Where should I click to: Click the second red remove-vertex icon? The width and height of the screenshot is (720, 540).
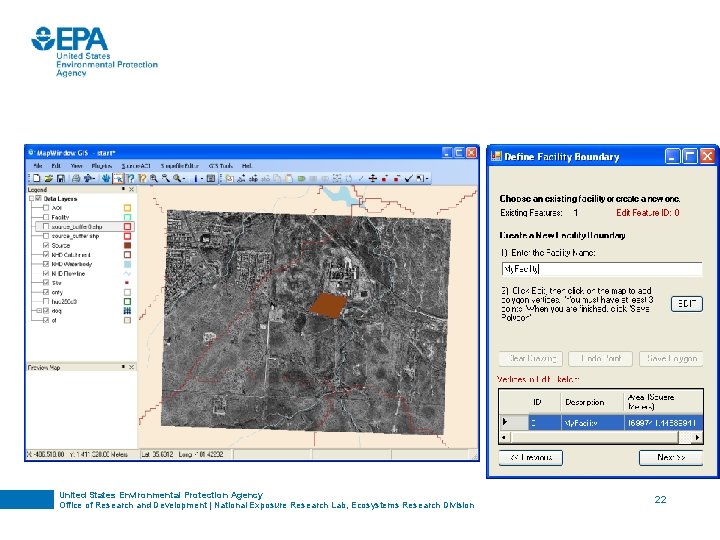(397, 179)
